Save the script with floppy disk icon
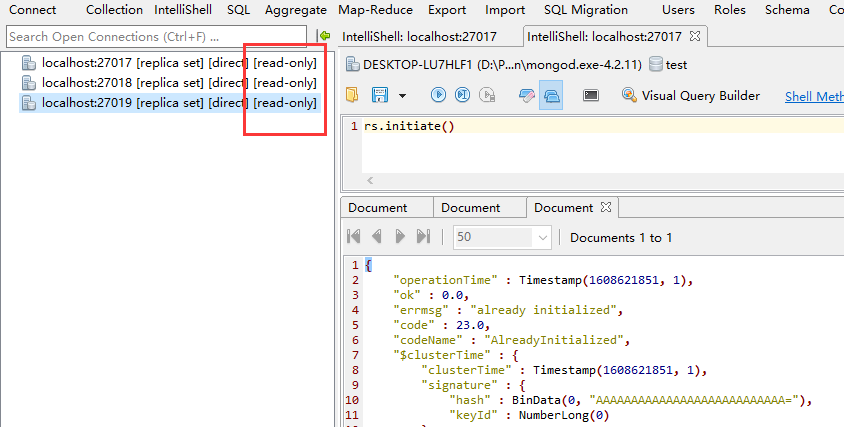The height and width of the screenshot is (427, 844). [x=380, y=95]
